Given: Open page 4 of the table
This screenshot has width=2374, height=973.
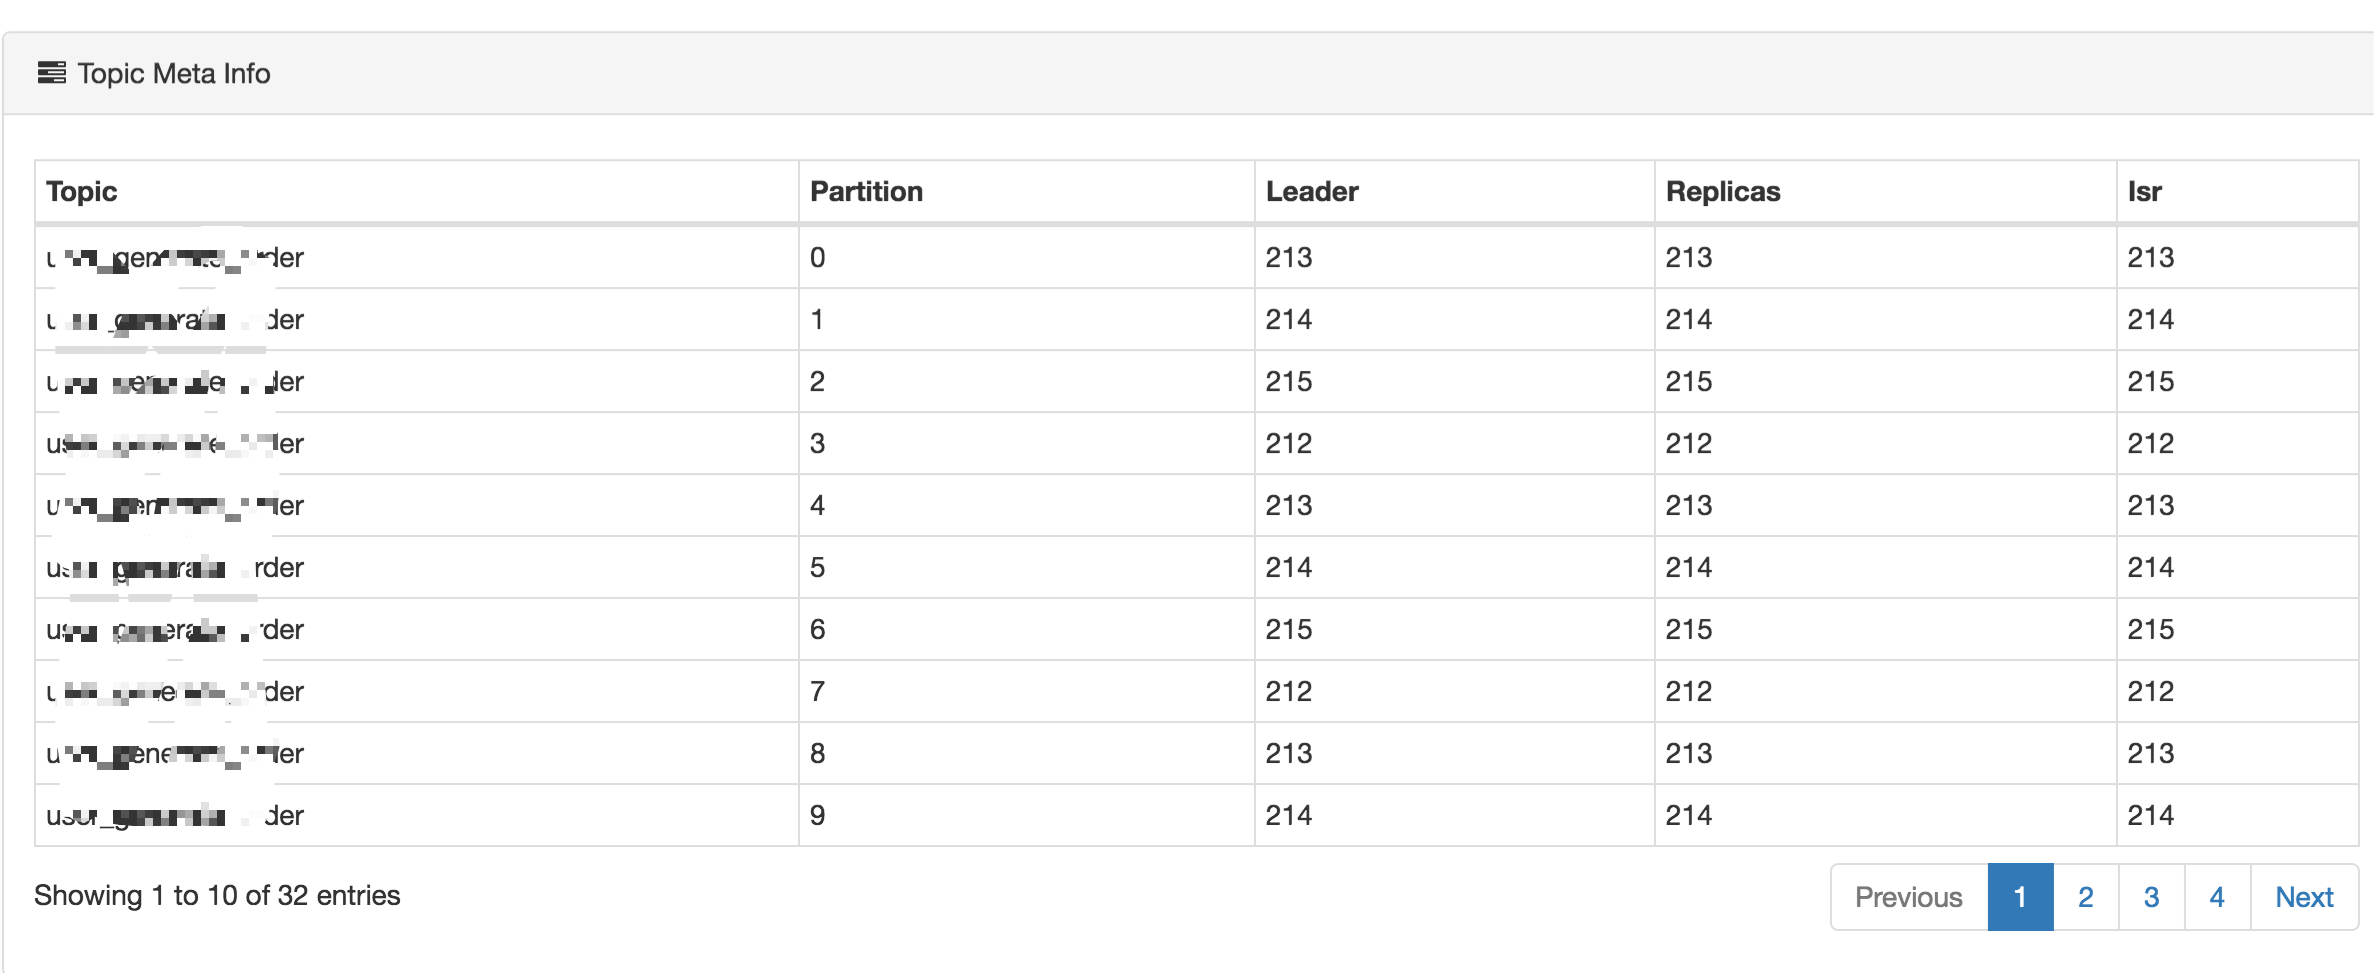Looking at the screenshot, I should (2217, 897).
